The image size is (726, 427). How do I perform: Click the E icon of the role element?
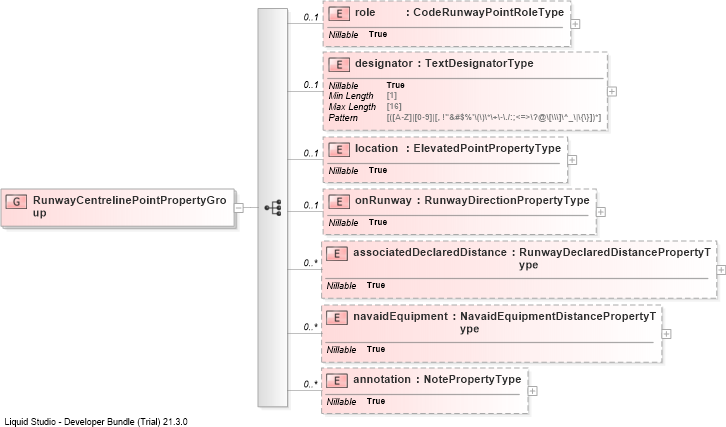[338, 13]
